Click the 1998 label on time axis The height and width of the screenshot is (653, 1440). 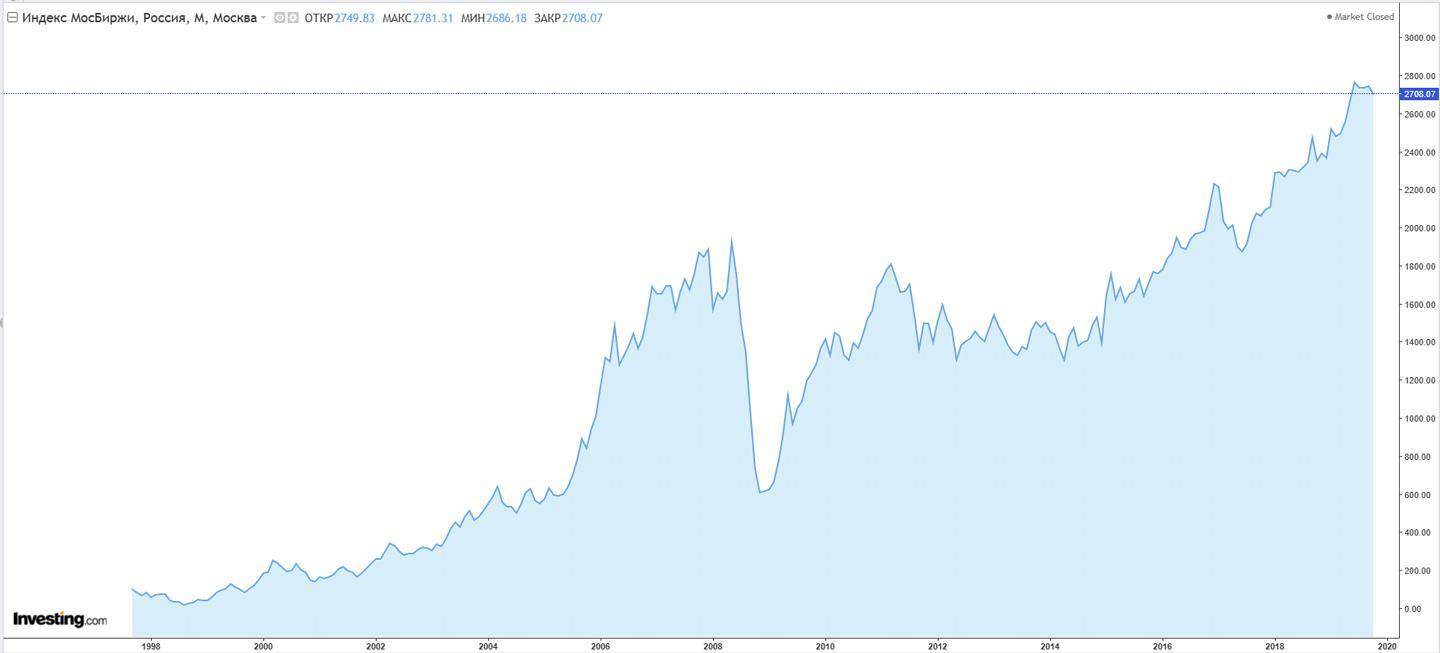point(151,646)
